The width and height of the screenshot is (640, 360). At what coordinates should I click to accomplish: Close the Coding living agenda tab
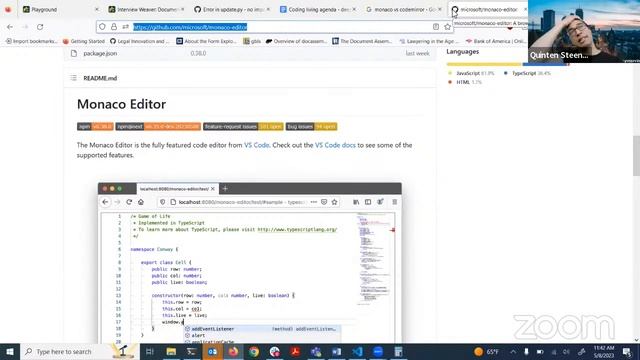pyautogui.click(x=354, y=9)
